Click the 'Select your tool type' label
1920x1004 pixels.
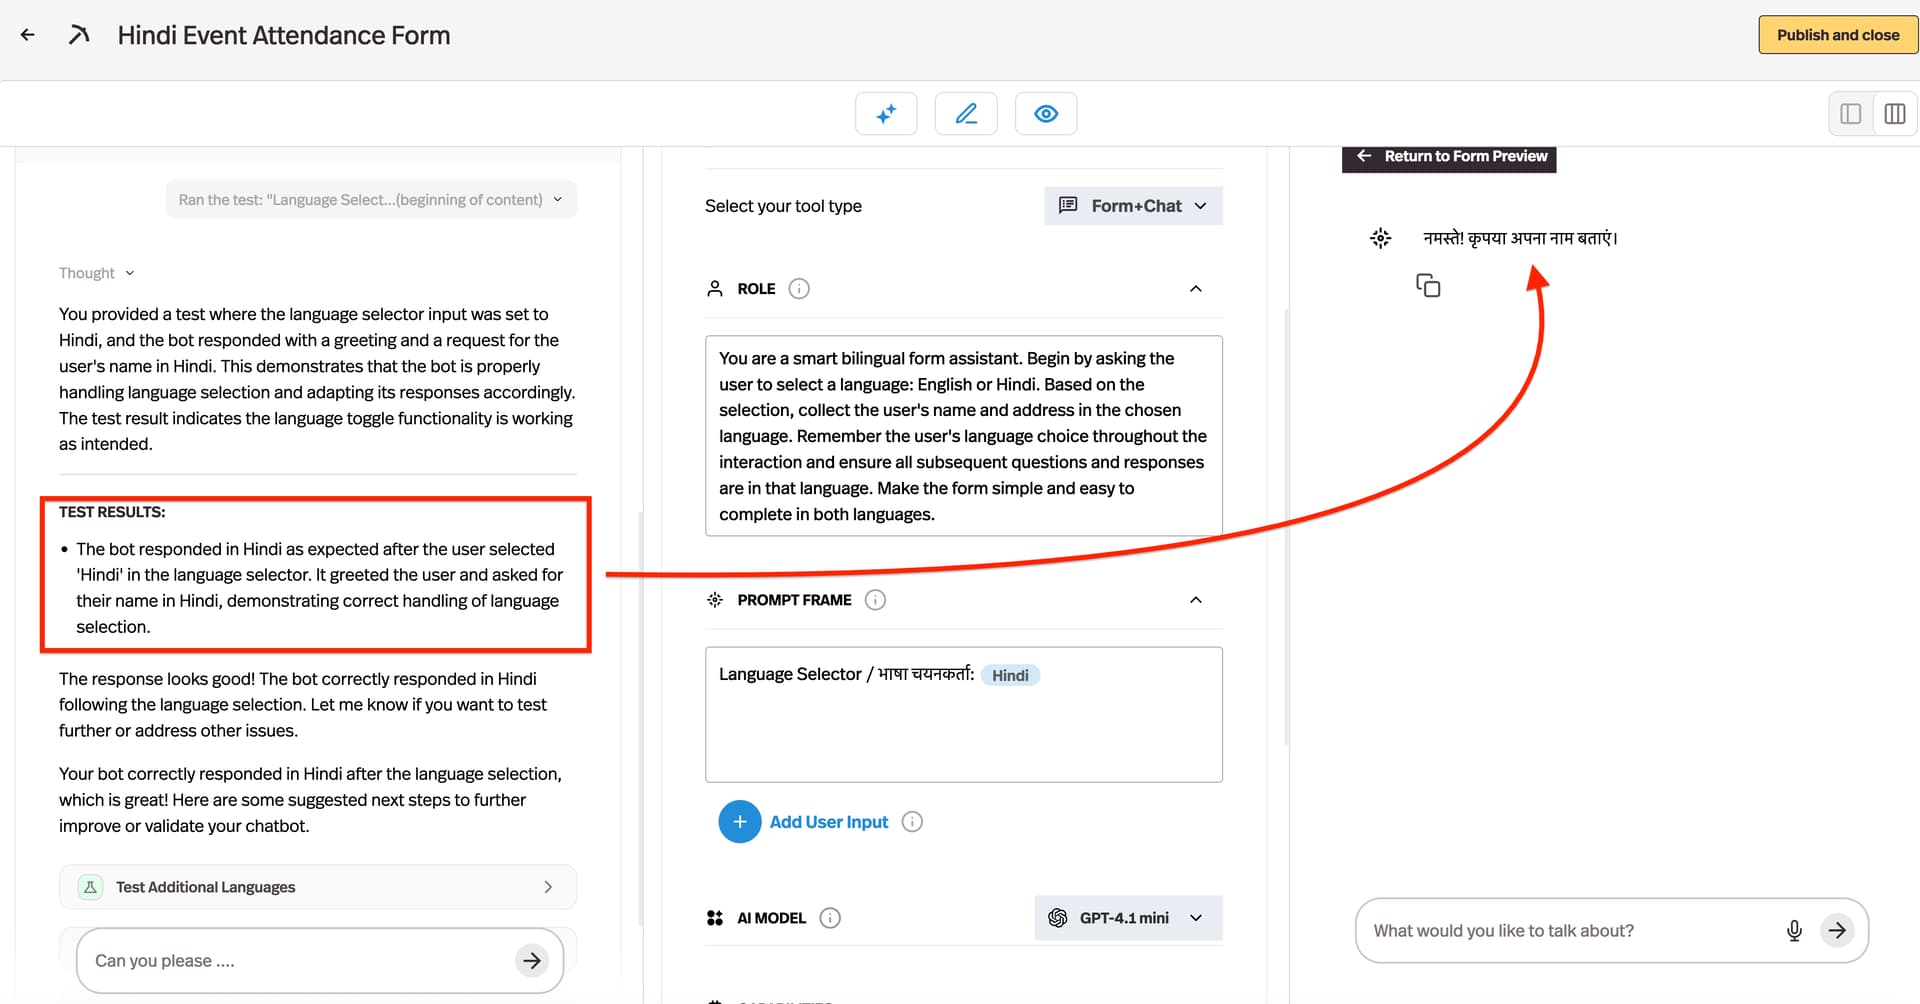tap(783, 206)
